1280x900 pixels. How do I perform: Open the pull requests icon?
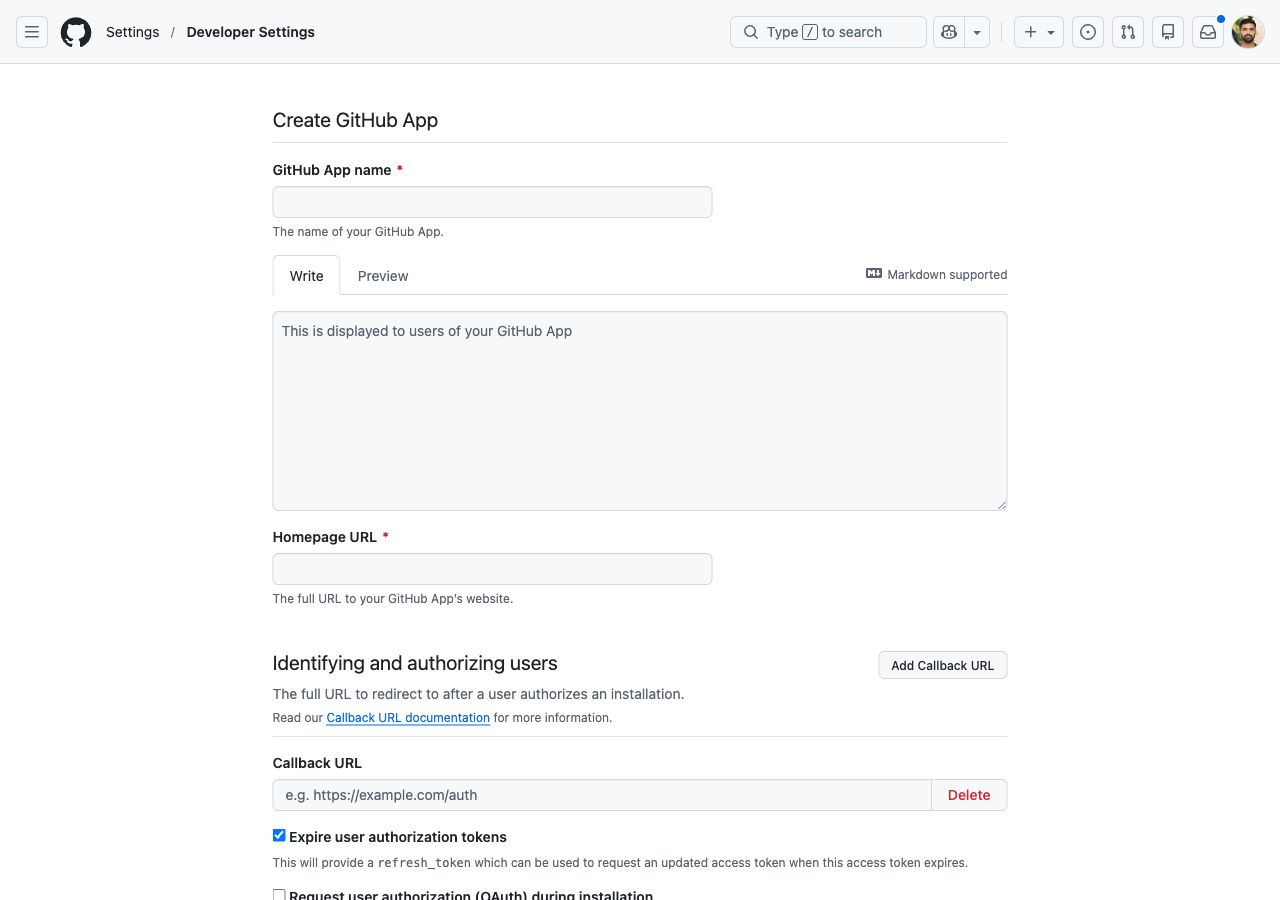pos(1128,32)
